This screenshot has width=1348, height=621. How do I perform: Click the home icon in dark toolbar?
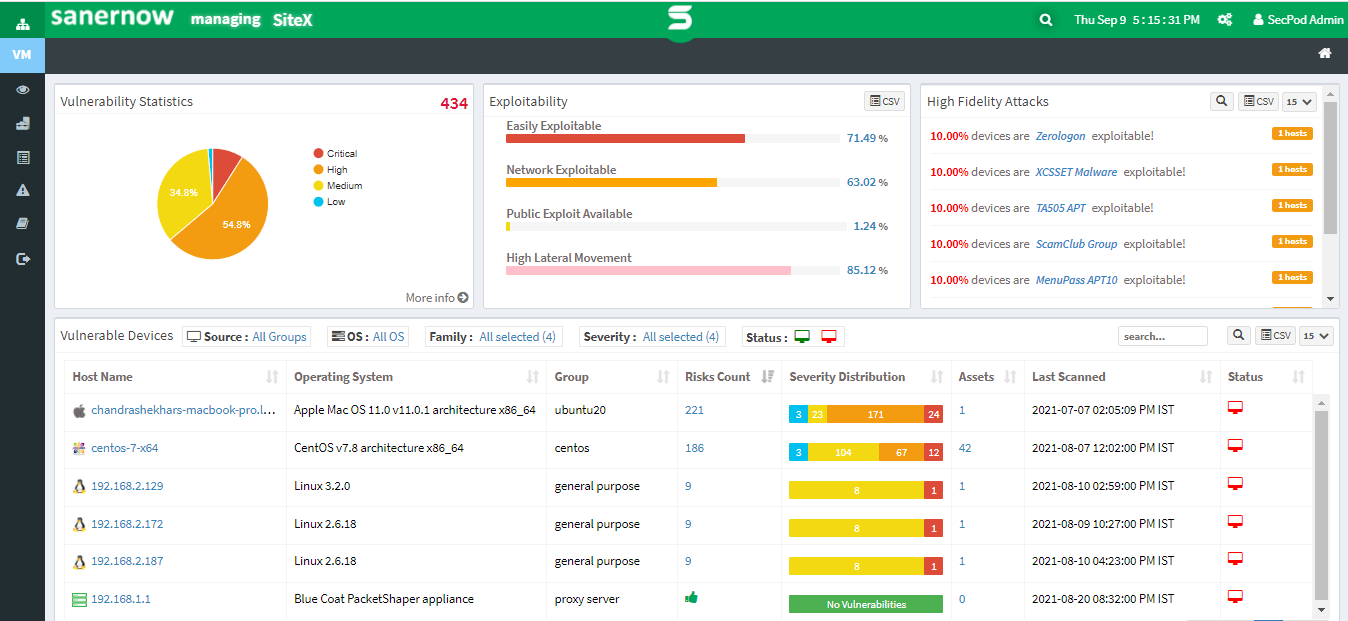(1325, 53)
